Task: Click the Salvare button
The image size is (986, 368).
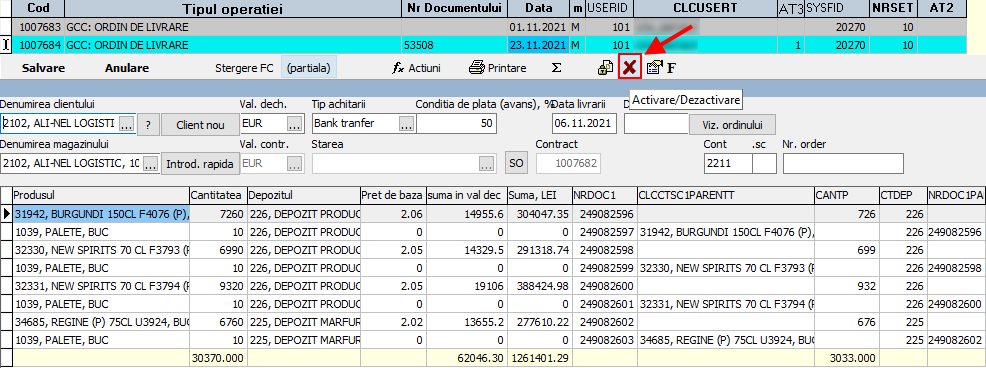Action: pos(43,68)
